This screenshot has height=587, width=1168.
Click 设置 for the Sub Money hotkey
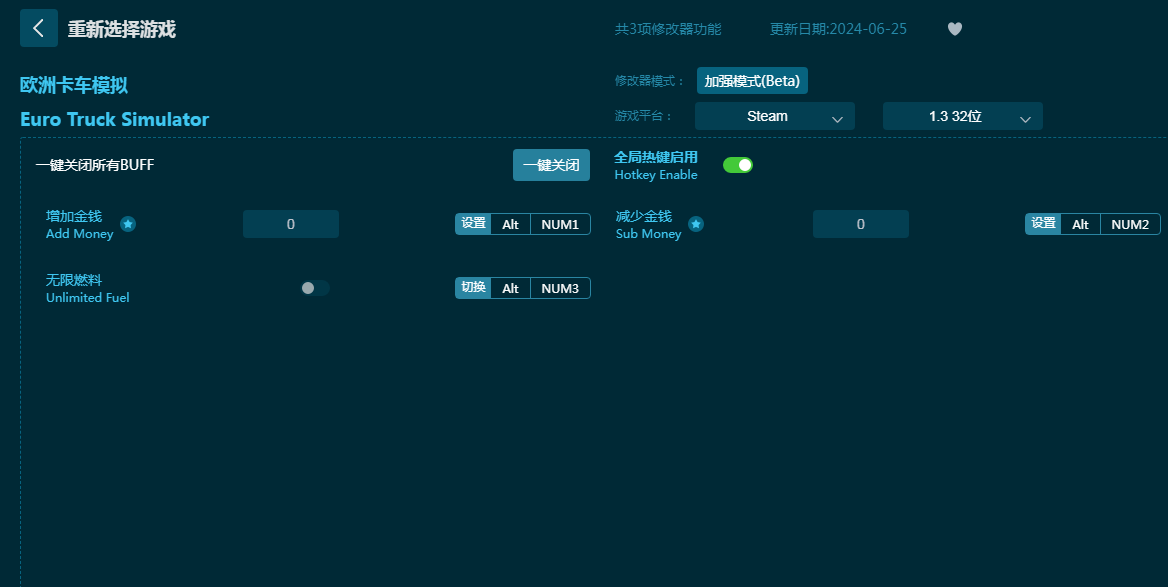[1043, 224]
